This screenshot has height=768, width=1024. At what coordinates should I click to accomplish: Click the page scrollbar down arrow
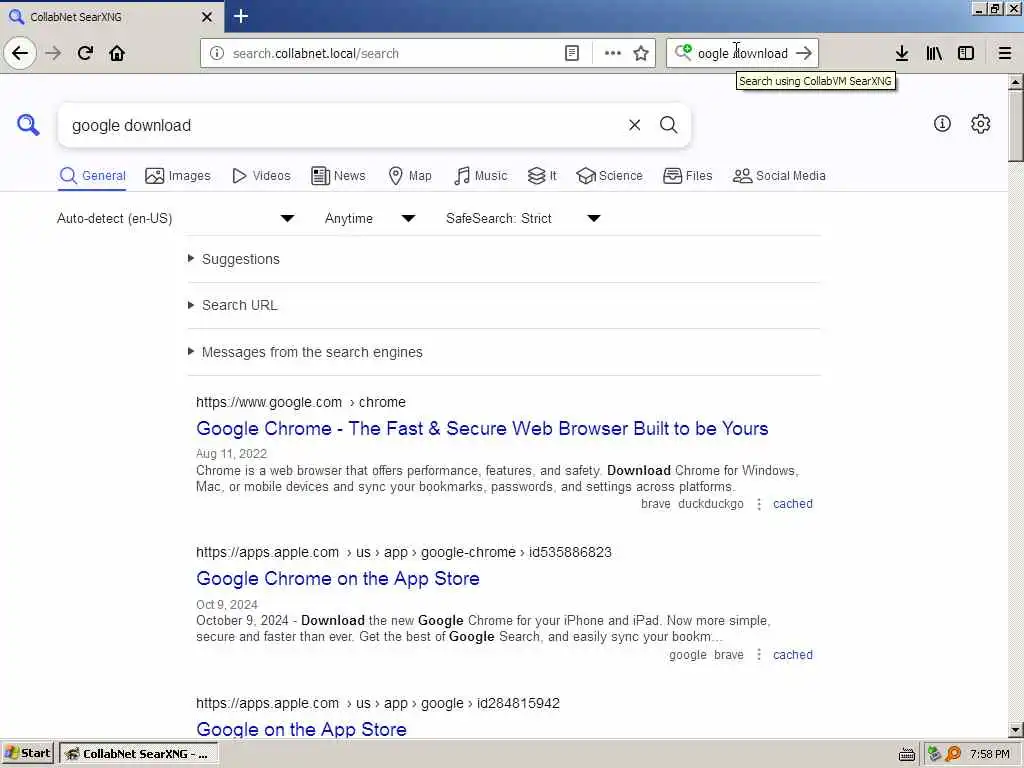click(1016, 730)
